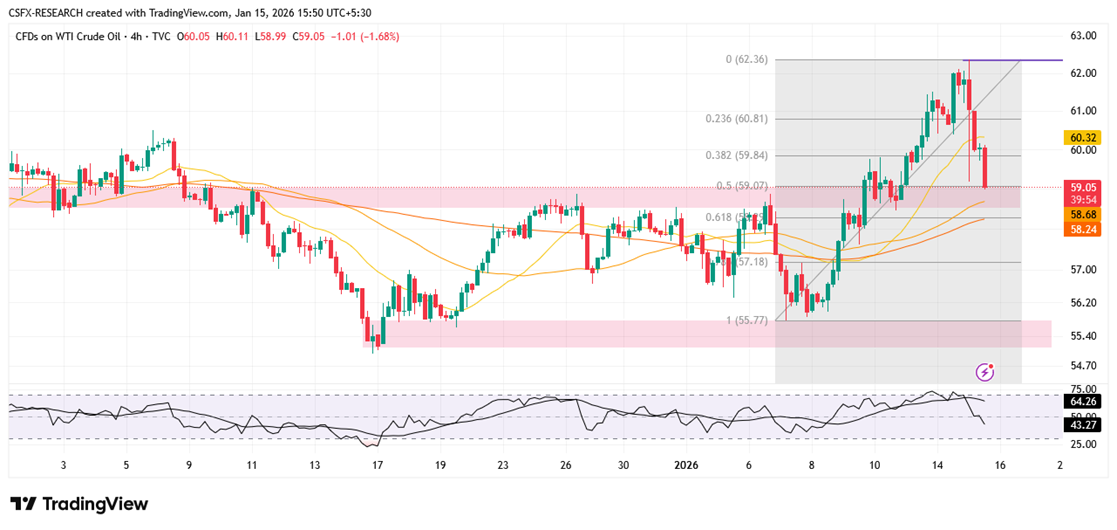Viewport: 1117px width, 530px height.
Task: Click the Fibonacci 1 (55.77) level label
Action: 747,321
